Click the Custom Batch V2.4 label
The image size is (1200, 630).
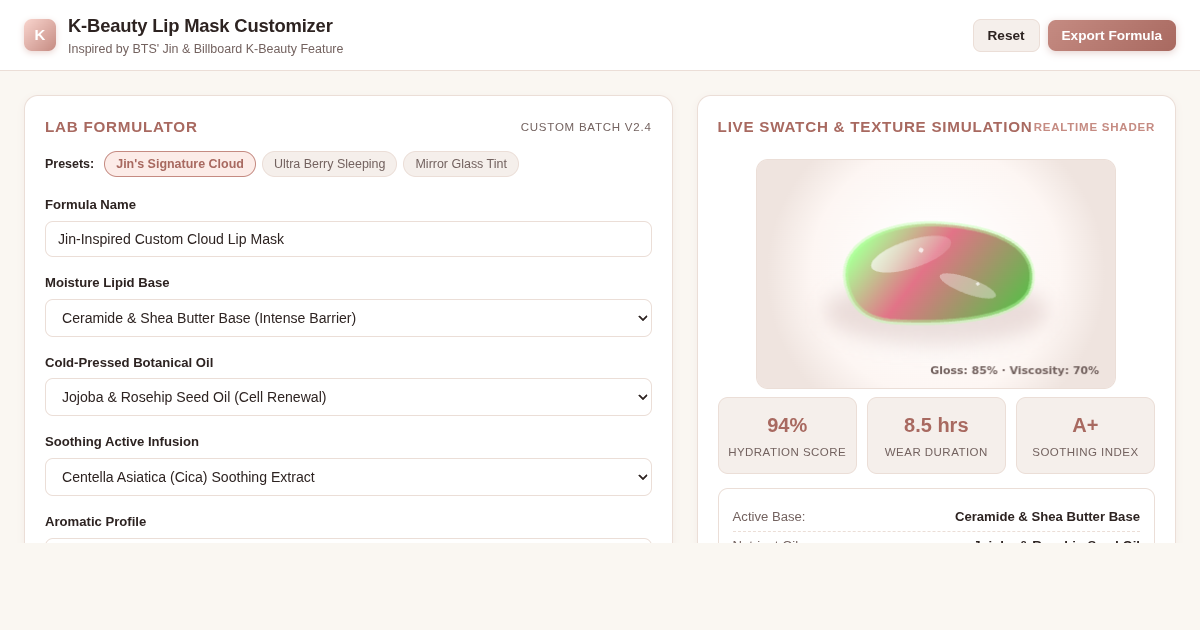[x=586, y=127]
